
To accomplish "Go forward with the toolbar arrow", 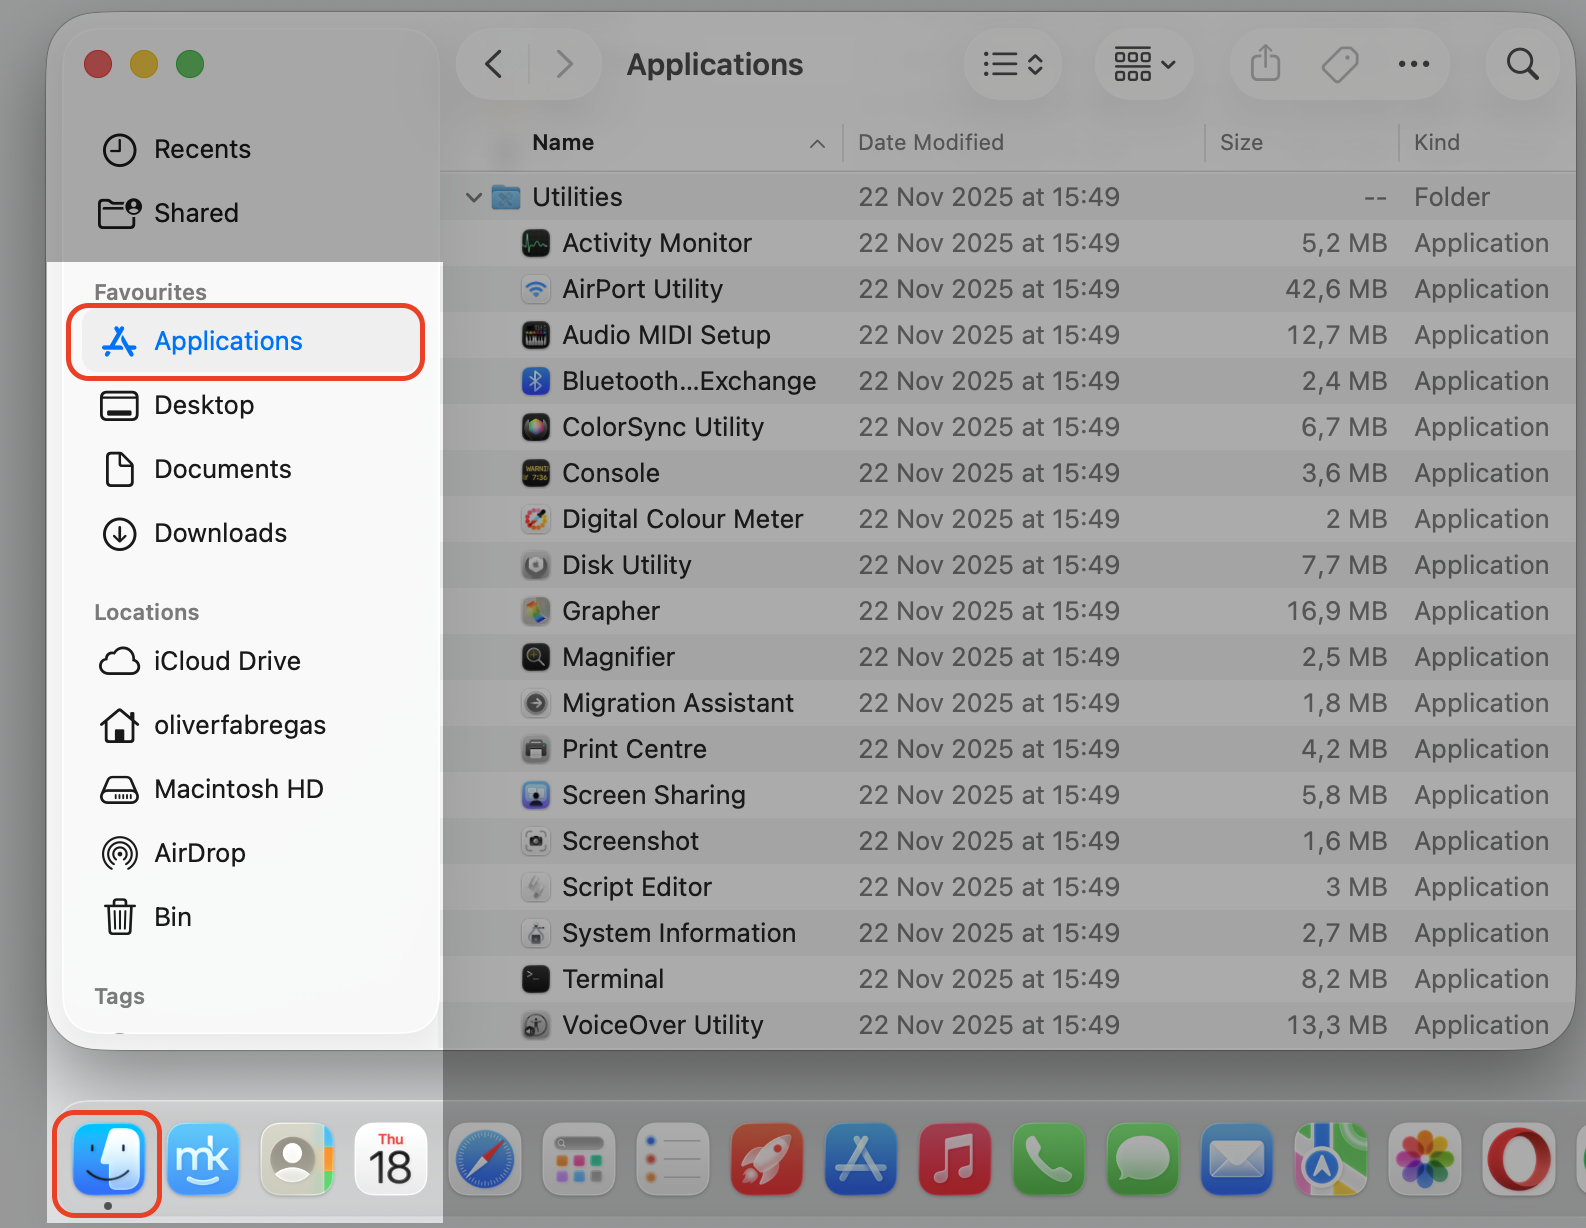I will click(565, 64).
